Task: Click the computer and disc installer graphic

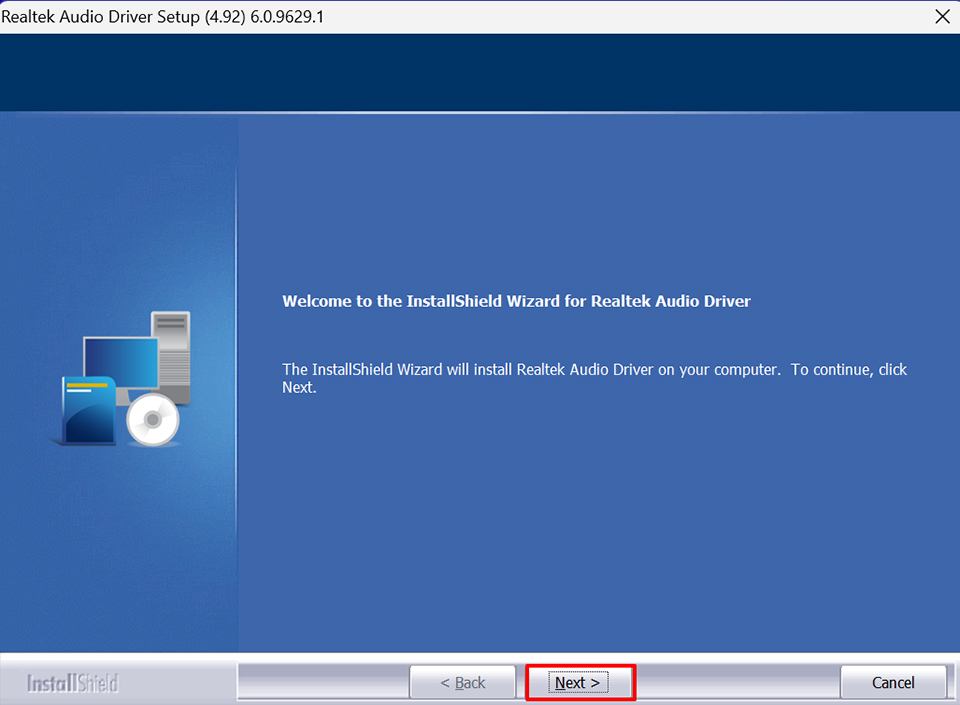Action: [122, 379]
